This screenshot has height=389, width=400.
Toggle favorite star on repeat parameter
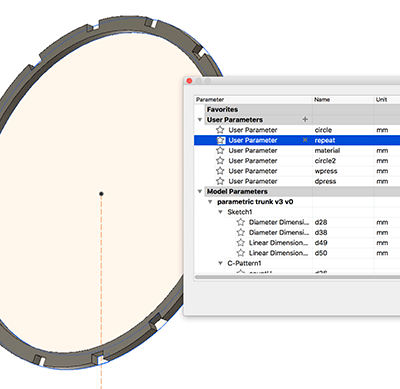[221, 140]
